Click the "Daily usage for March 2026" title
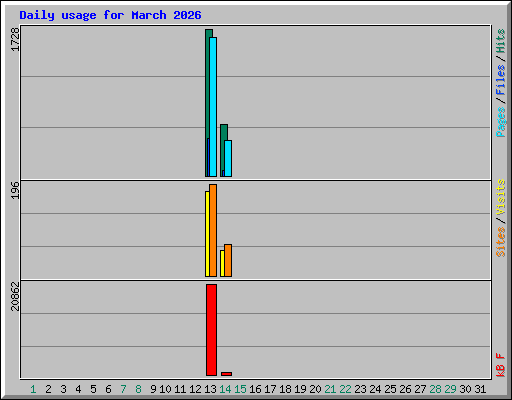Image resolution: width=512 pixels, height=400 pixels. tap(110, 15)
